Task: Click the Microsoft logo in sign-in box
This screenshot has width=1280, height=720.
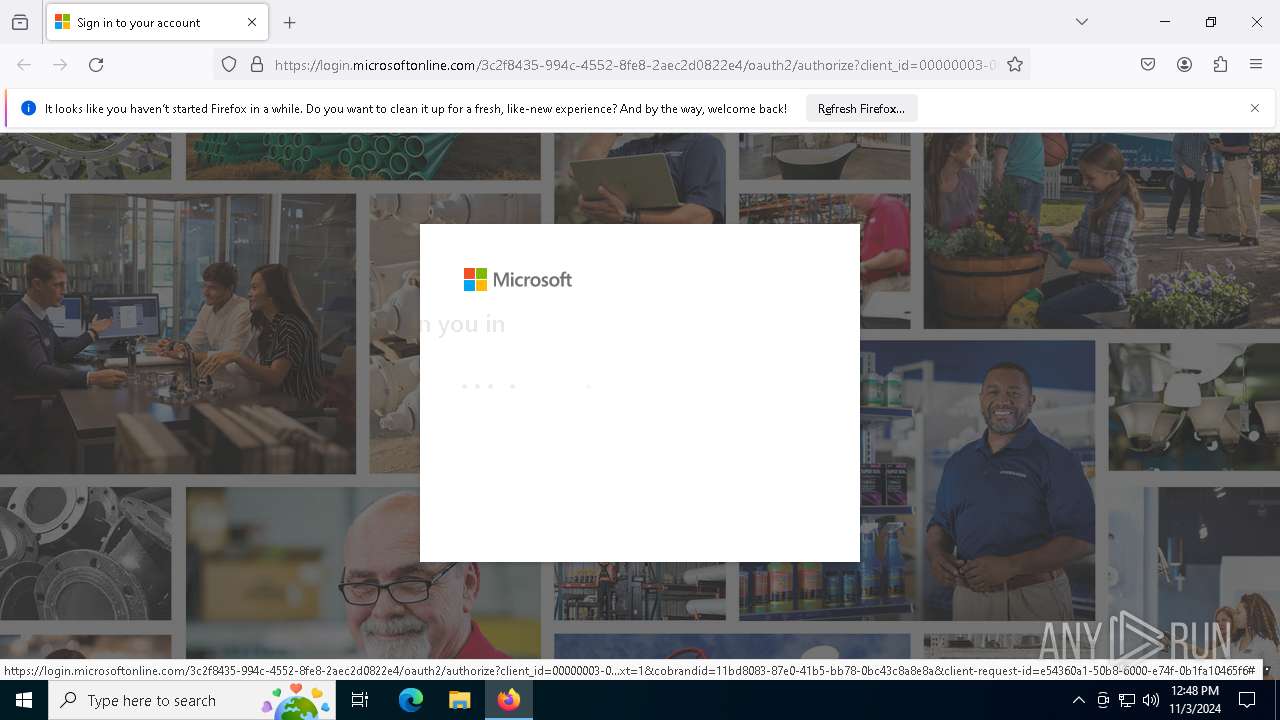Action: tap(518, 280)
